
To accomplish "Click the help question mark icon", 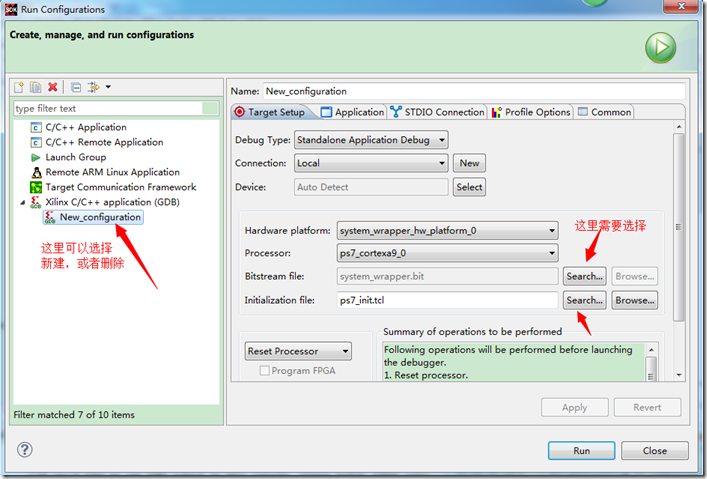I will click(x=25, y=450).
